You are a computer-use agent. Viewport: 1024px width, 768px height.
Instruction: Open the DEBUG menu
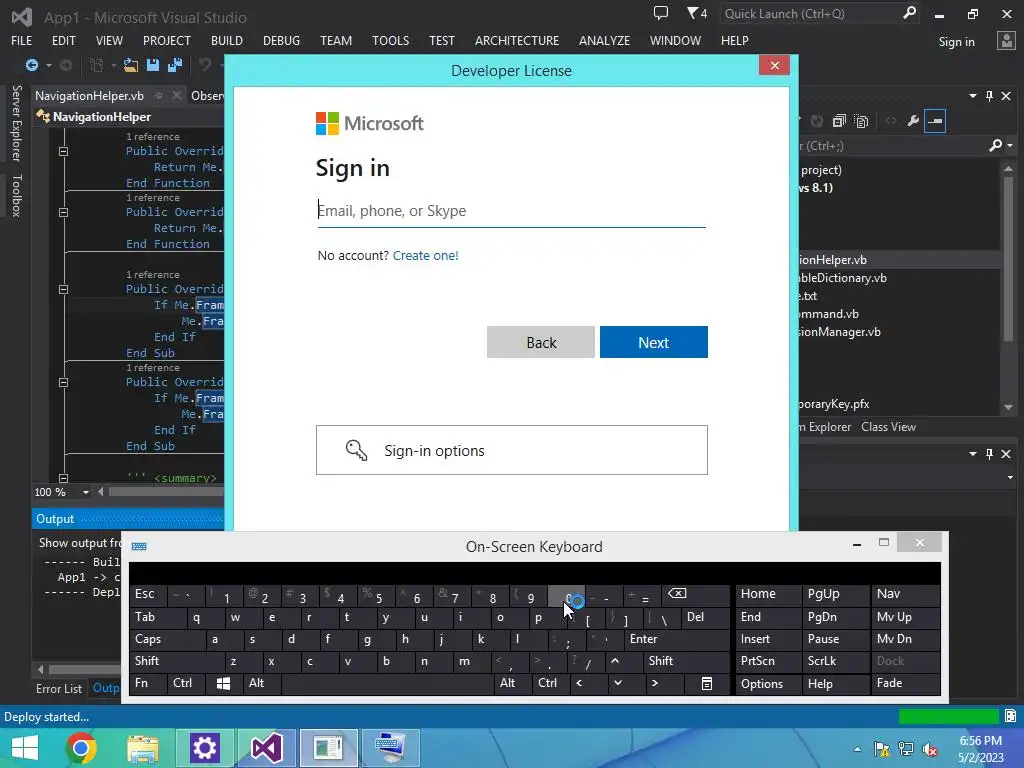click(281, 40)
